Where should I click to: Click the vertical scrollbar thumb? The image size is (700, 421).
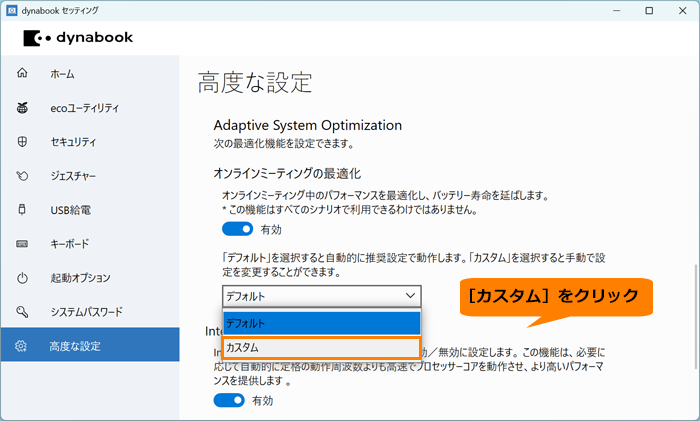coord(695,317)
